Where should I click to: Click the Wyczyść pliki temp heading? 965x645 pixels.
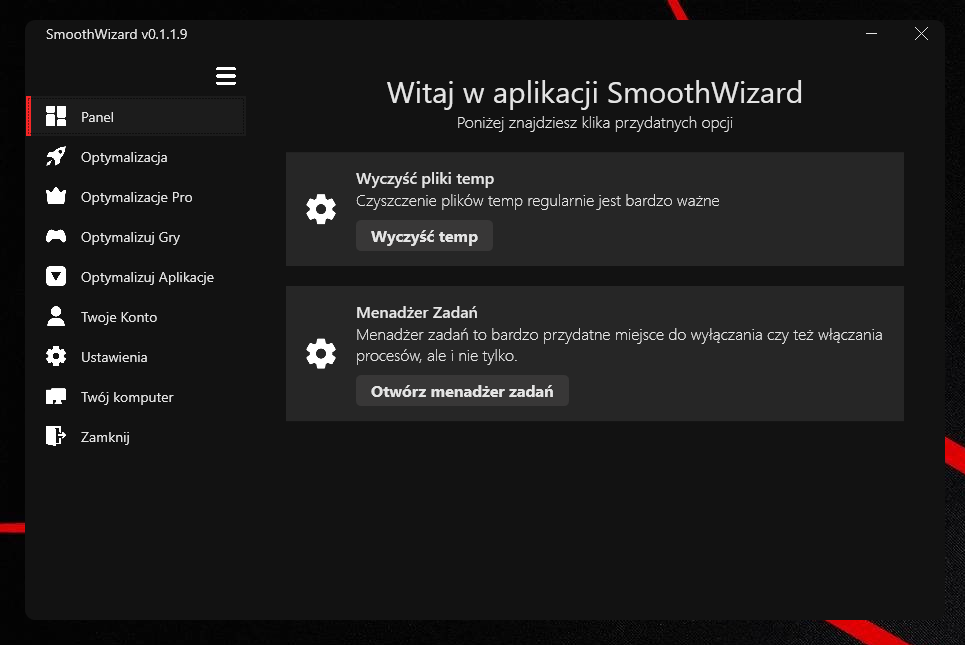point(425,179)
